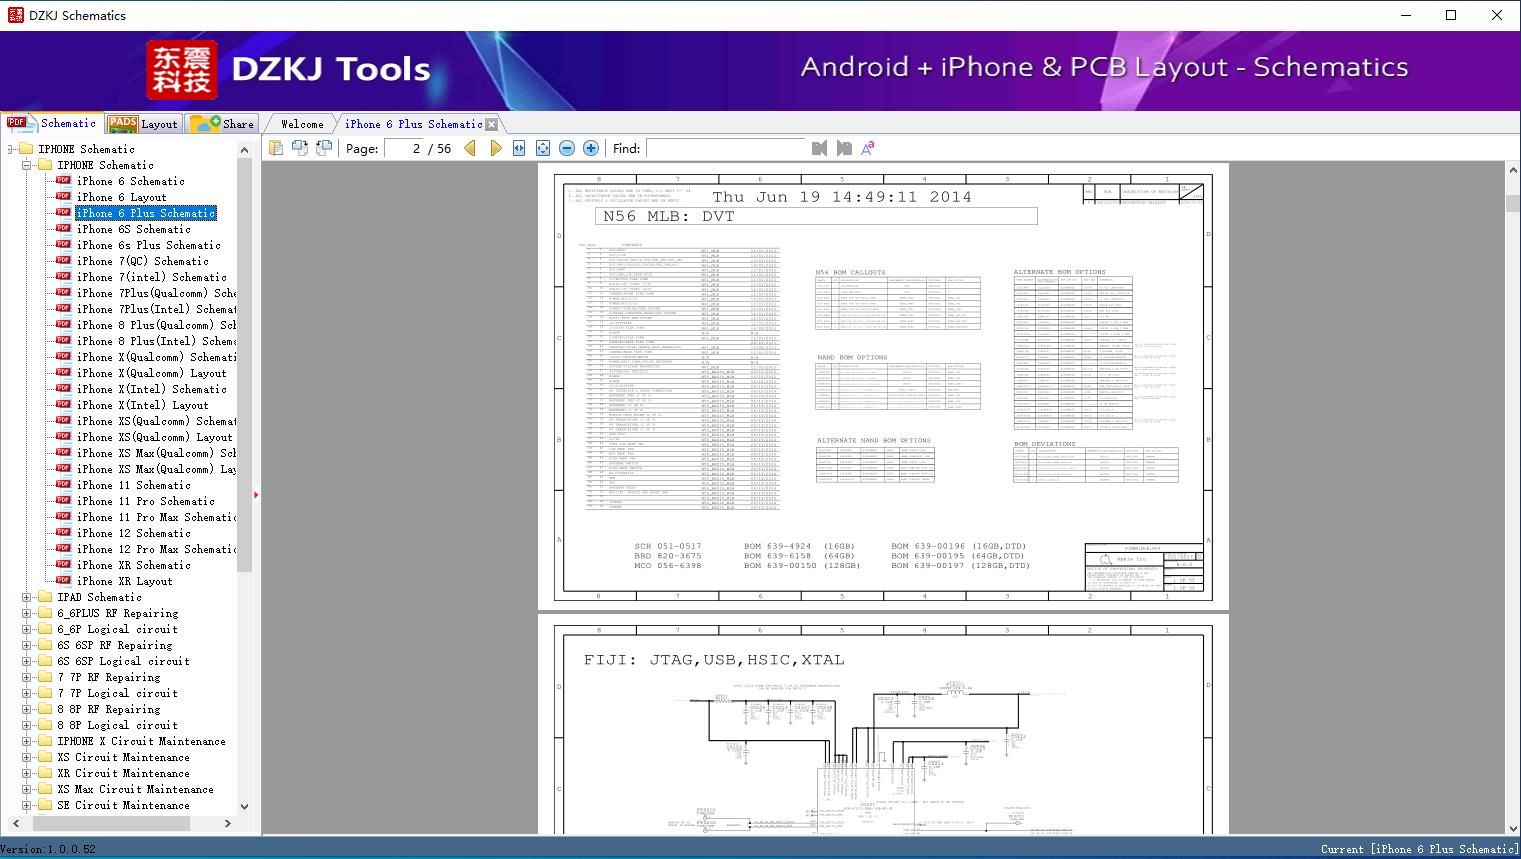Click the fit page icon
1521x859 pixels.
[x=543, y=148]
